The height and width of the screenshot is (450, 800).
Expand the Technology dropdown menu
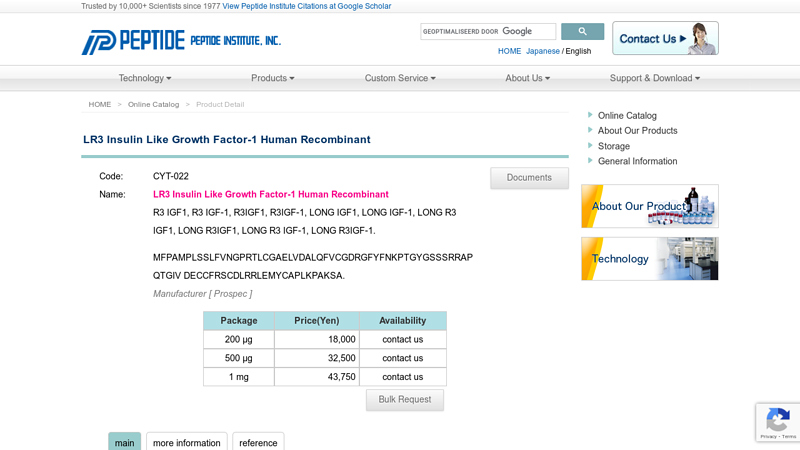point(145,78)
